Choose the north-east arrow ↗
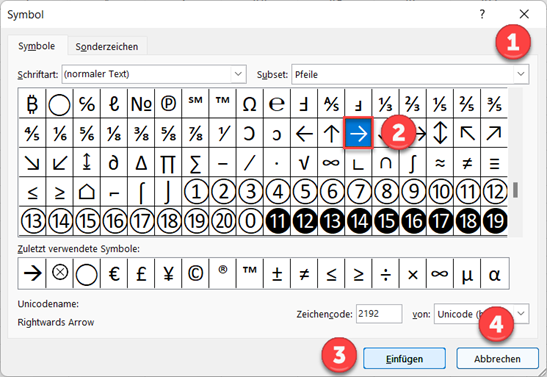The width and height of the screenshot is (547, 377). (x=494, y=133)
